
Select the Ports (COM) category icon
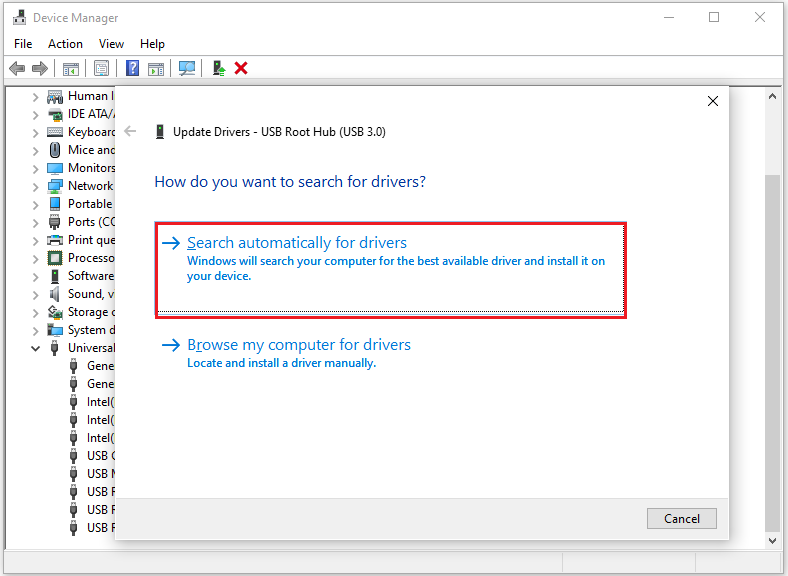click(x=55, y=222)
